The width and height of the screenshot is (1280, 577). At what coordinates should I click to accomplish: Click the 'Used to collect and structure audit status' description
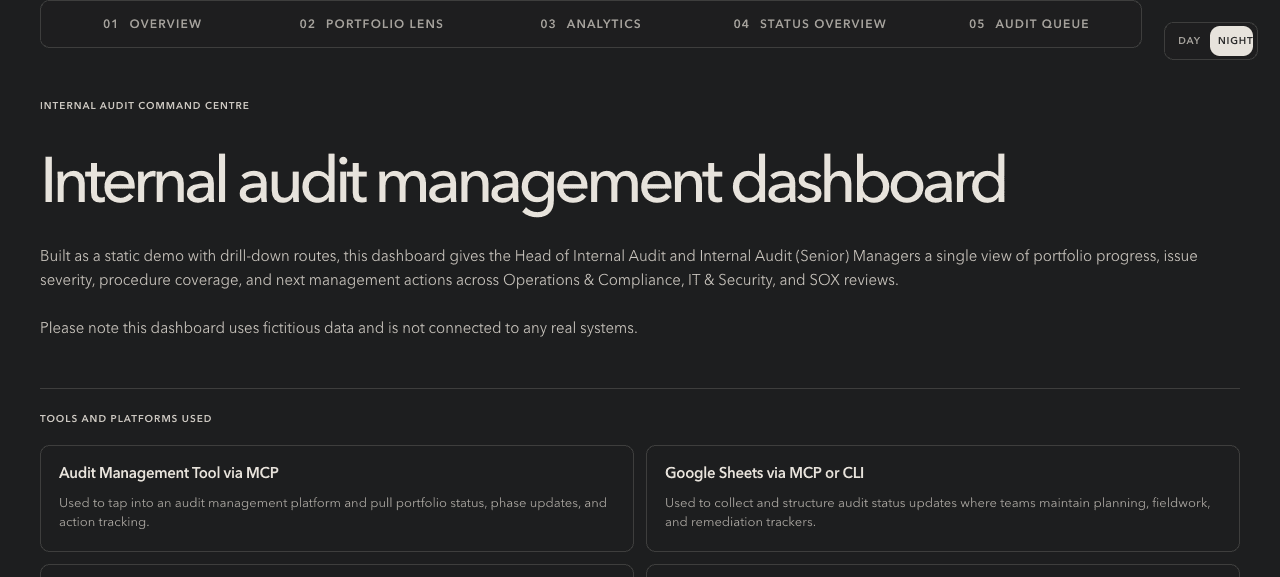tap(938, 512)
